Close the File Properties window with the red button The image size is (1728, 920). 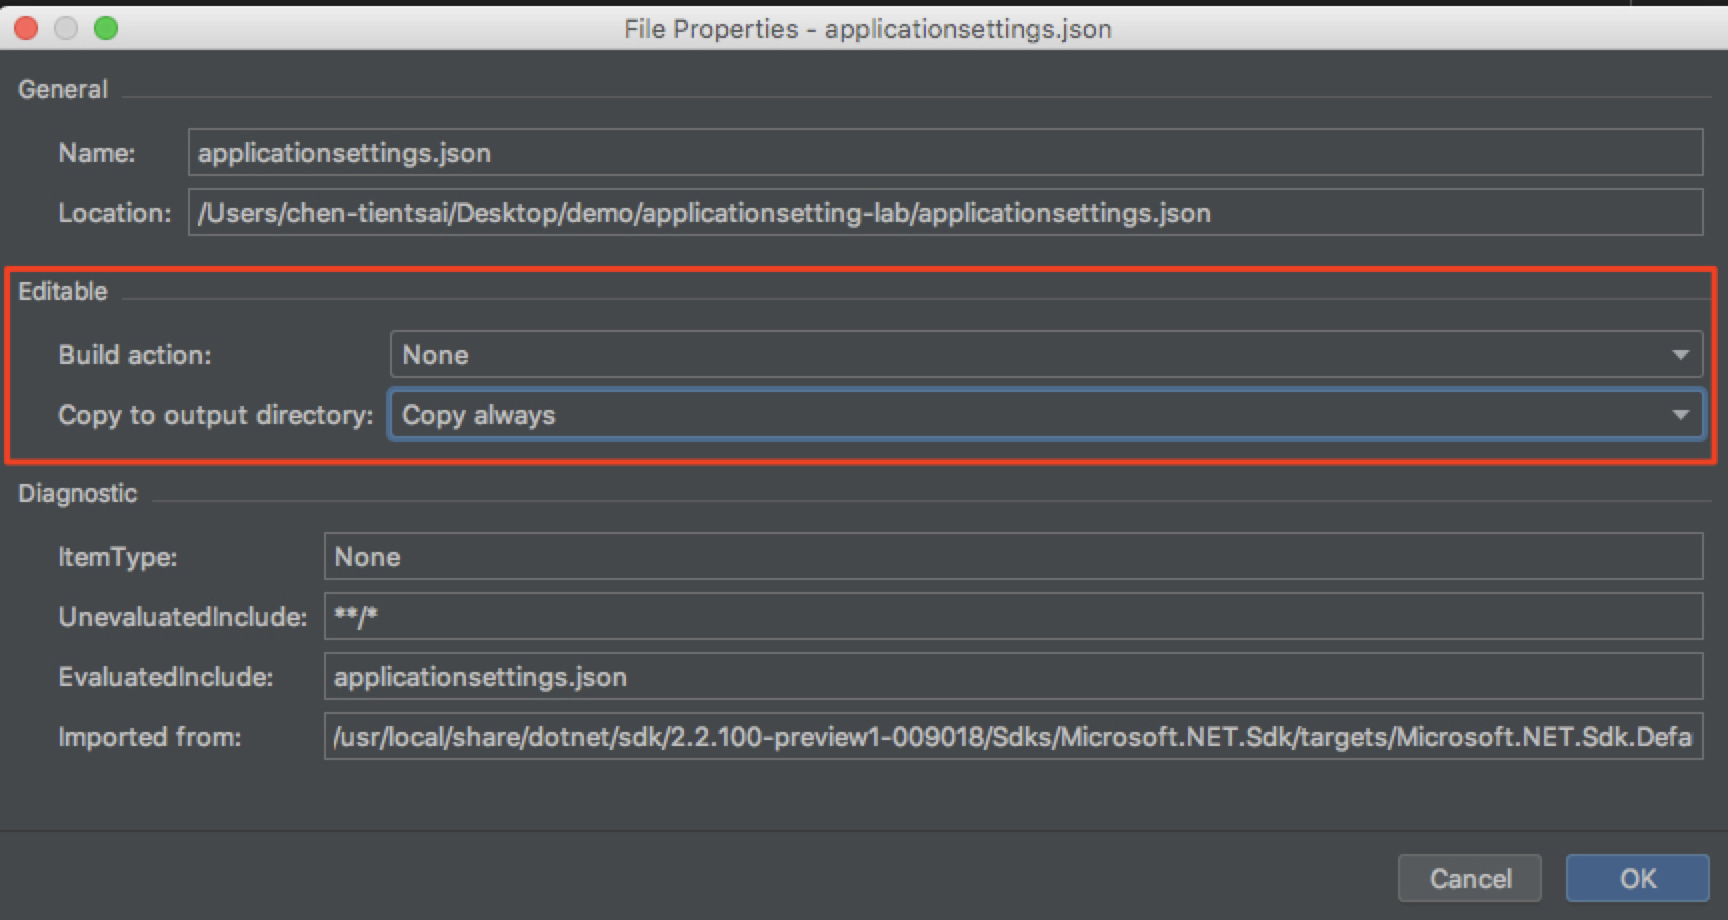click(27, 28)
